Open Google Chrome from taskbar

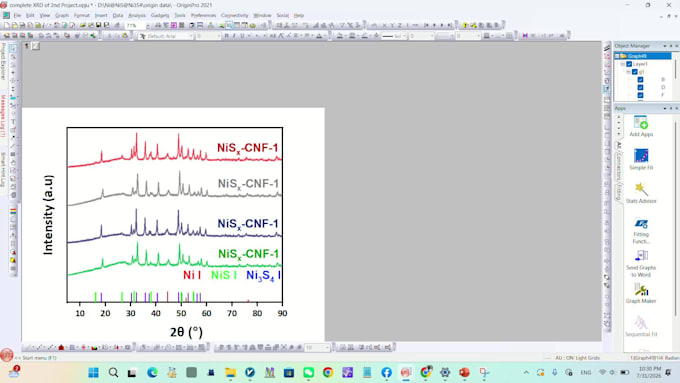point(328,373)
